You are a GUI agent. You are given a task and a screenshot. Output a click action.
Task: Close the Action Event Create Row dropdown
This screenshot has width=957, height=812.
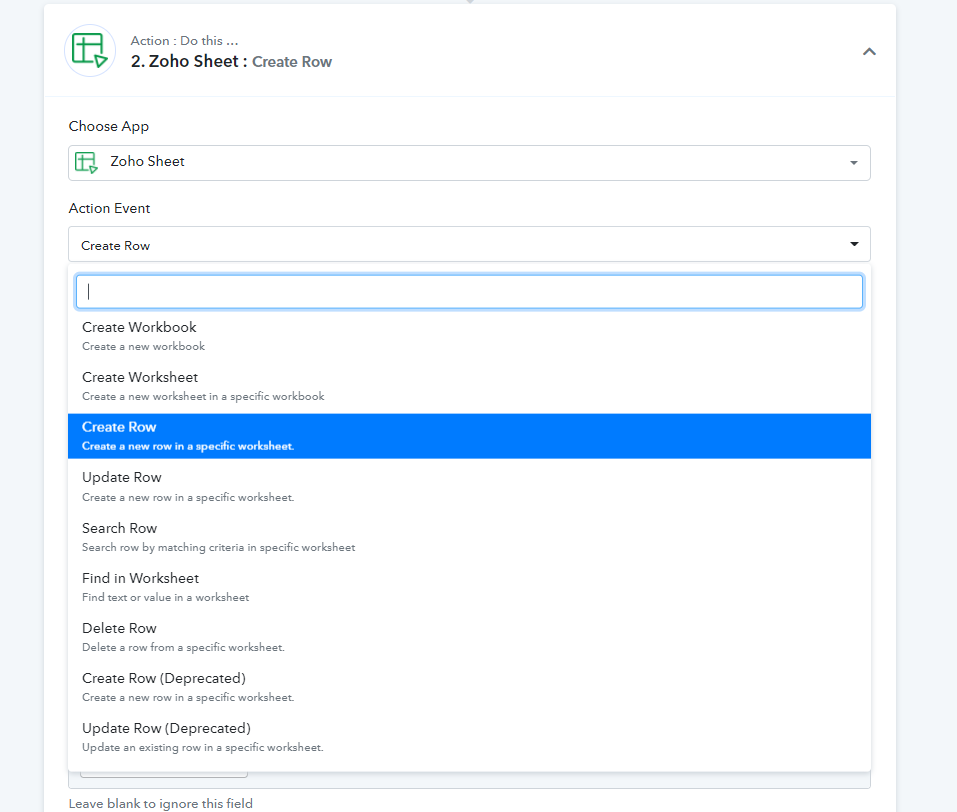pos(469,244)
